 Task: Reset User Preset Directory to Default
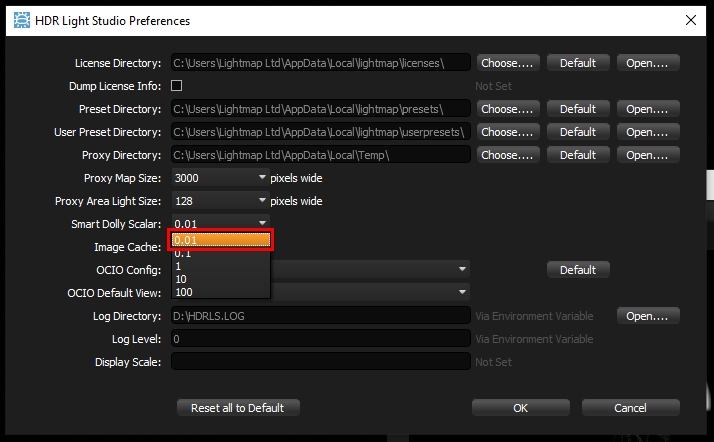tap(578, 132)
